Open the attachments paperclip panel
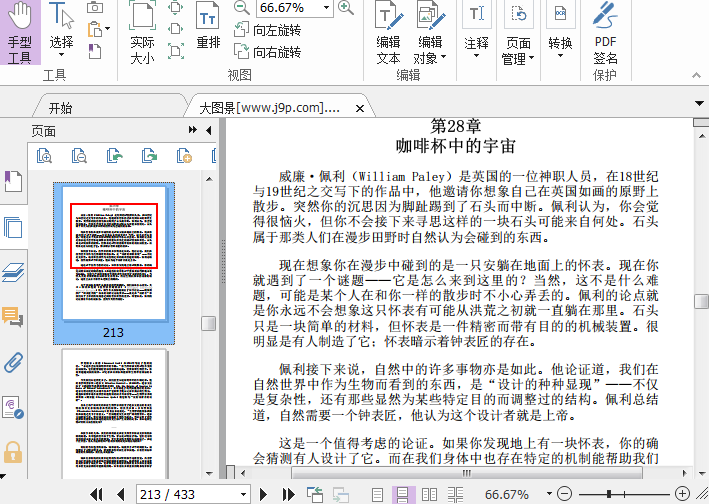 coord(13,362)
